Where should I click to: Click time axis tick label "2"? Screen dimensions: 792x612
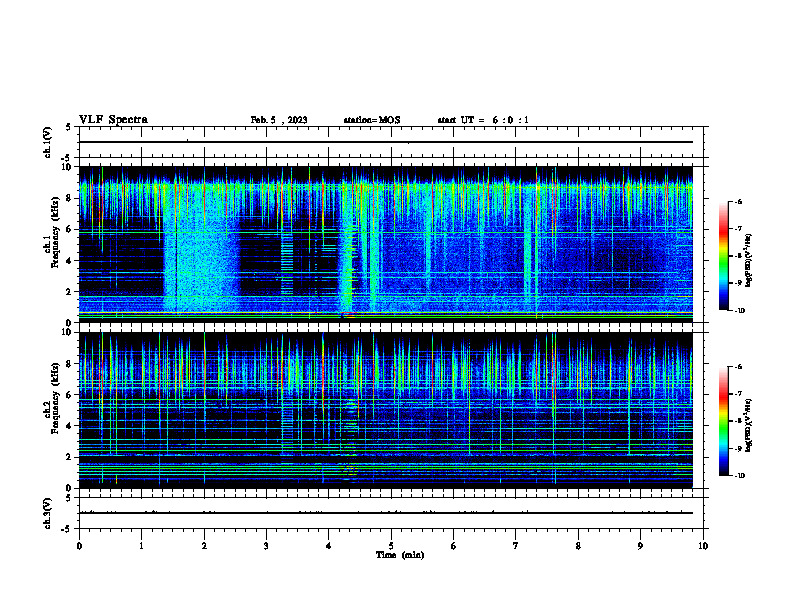pos(204,546)
